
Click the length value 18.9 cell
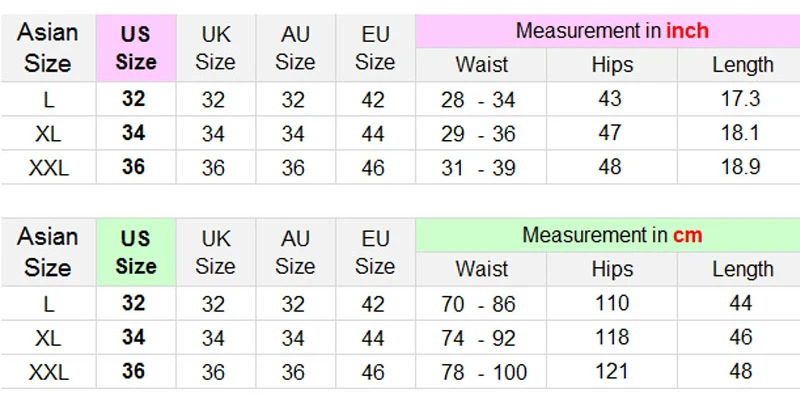pyautogui.click(x=741, y=167)
